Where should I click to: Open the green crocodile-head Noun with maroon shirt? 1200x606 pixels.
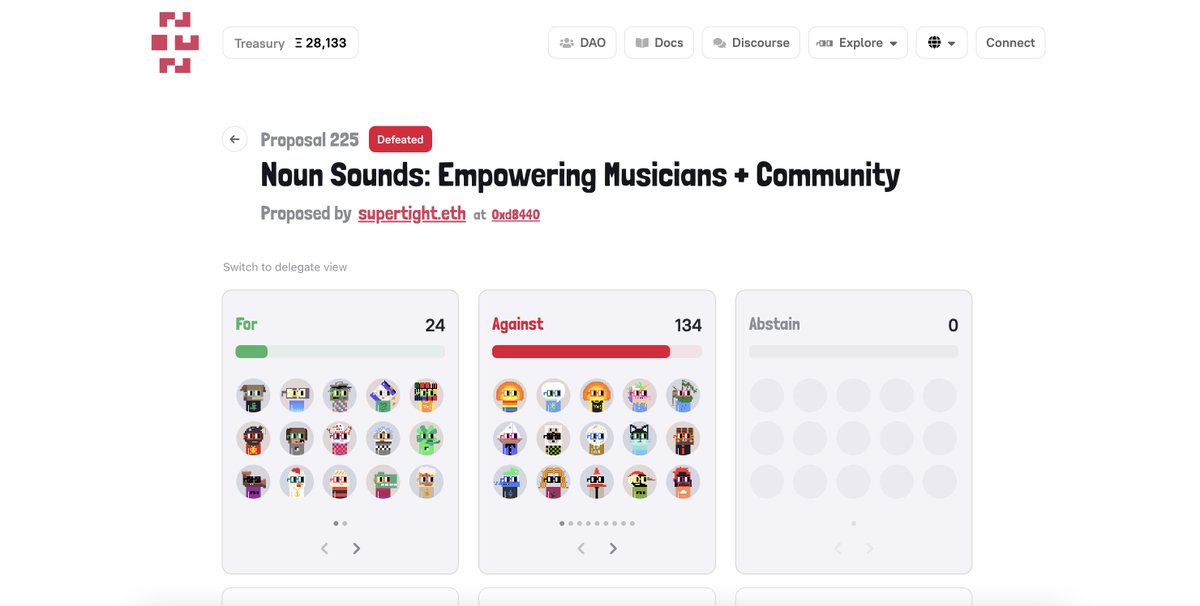(x=383, y=482)
